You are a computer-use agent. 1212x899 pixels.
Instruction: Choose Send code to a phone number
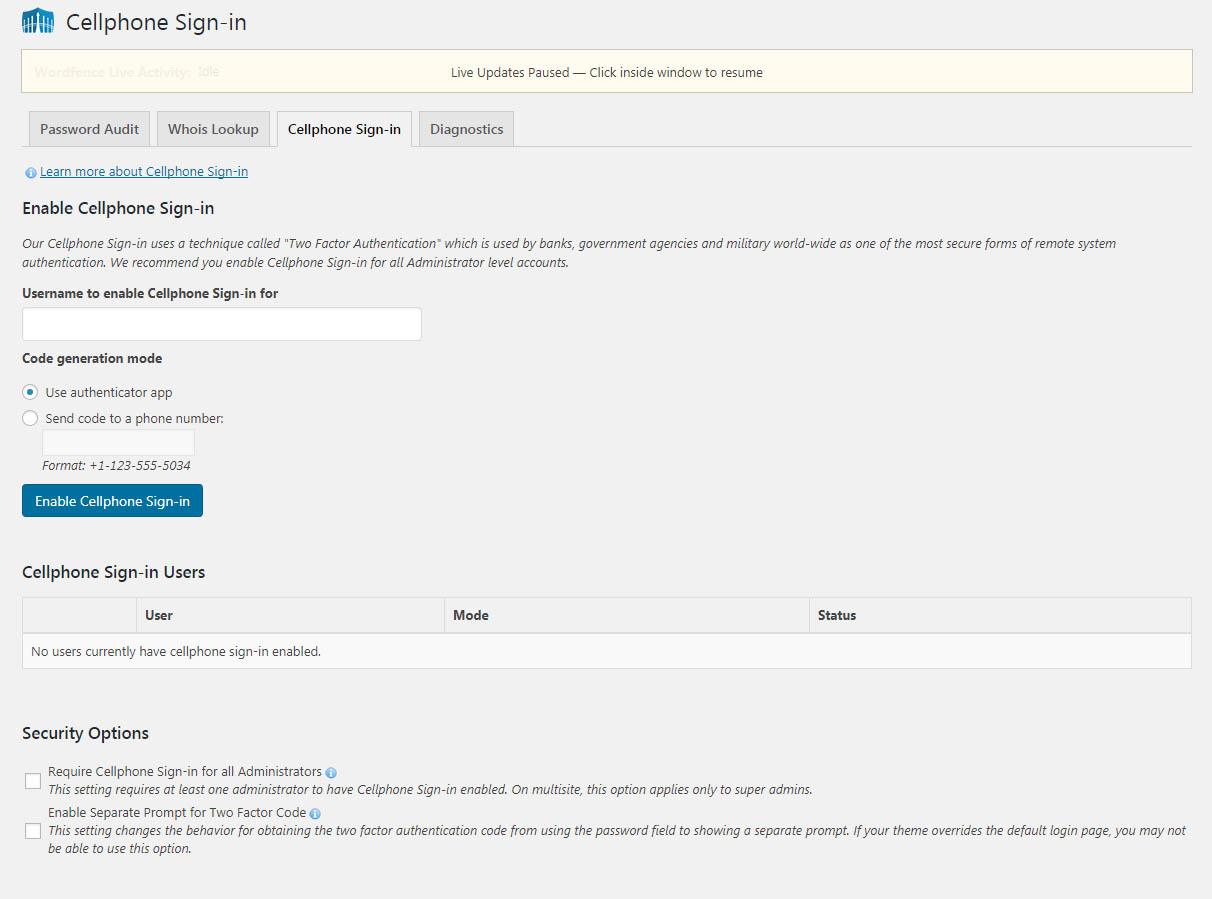point(30,418)
